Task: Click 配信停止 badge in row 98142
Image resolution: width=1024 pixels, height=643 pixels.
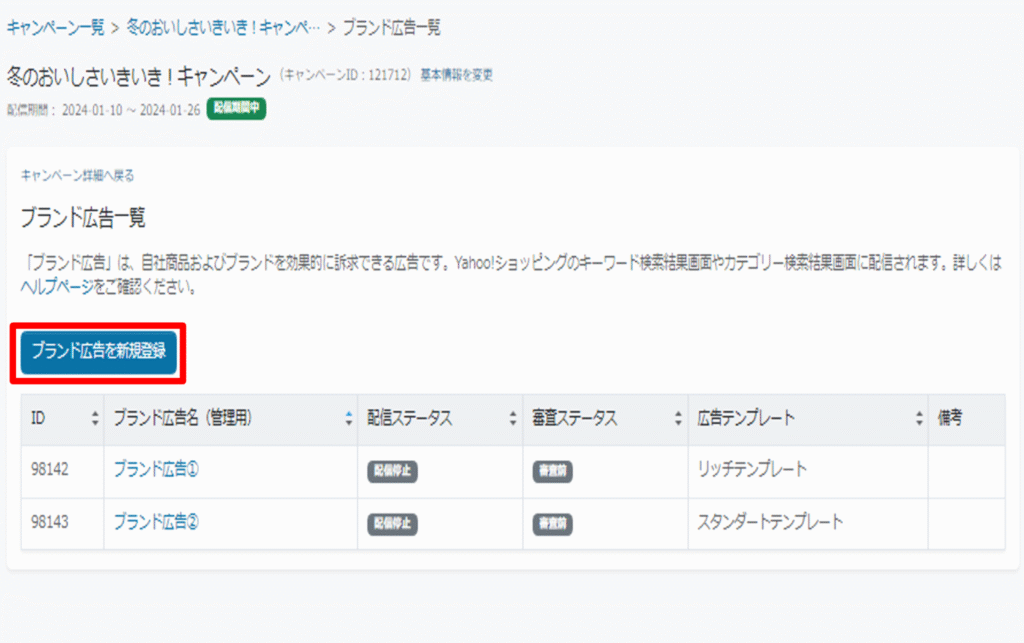Action: (392, 471)
